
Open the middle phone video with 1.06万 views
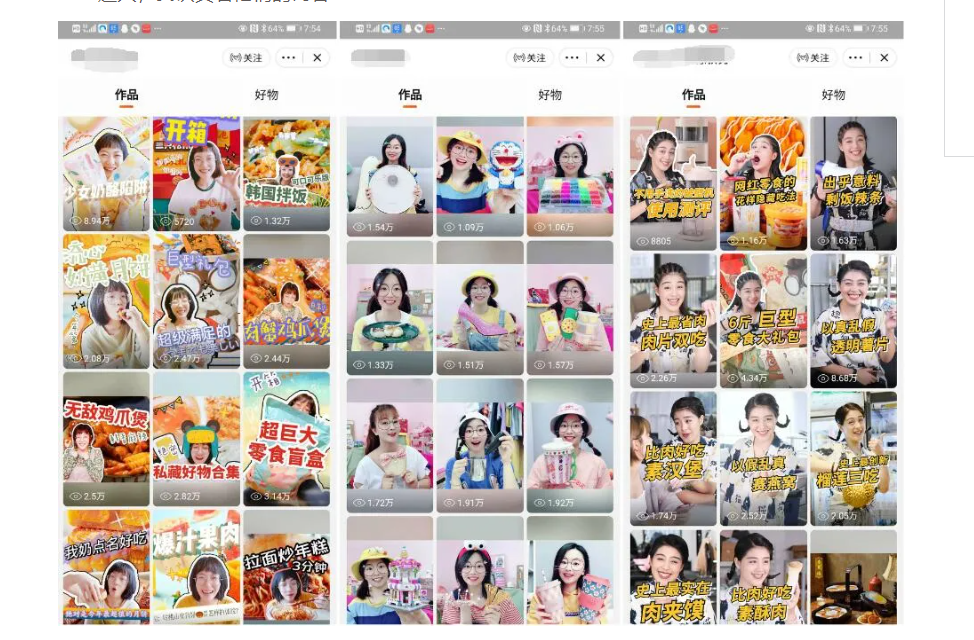coord(570,176)
